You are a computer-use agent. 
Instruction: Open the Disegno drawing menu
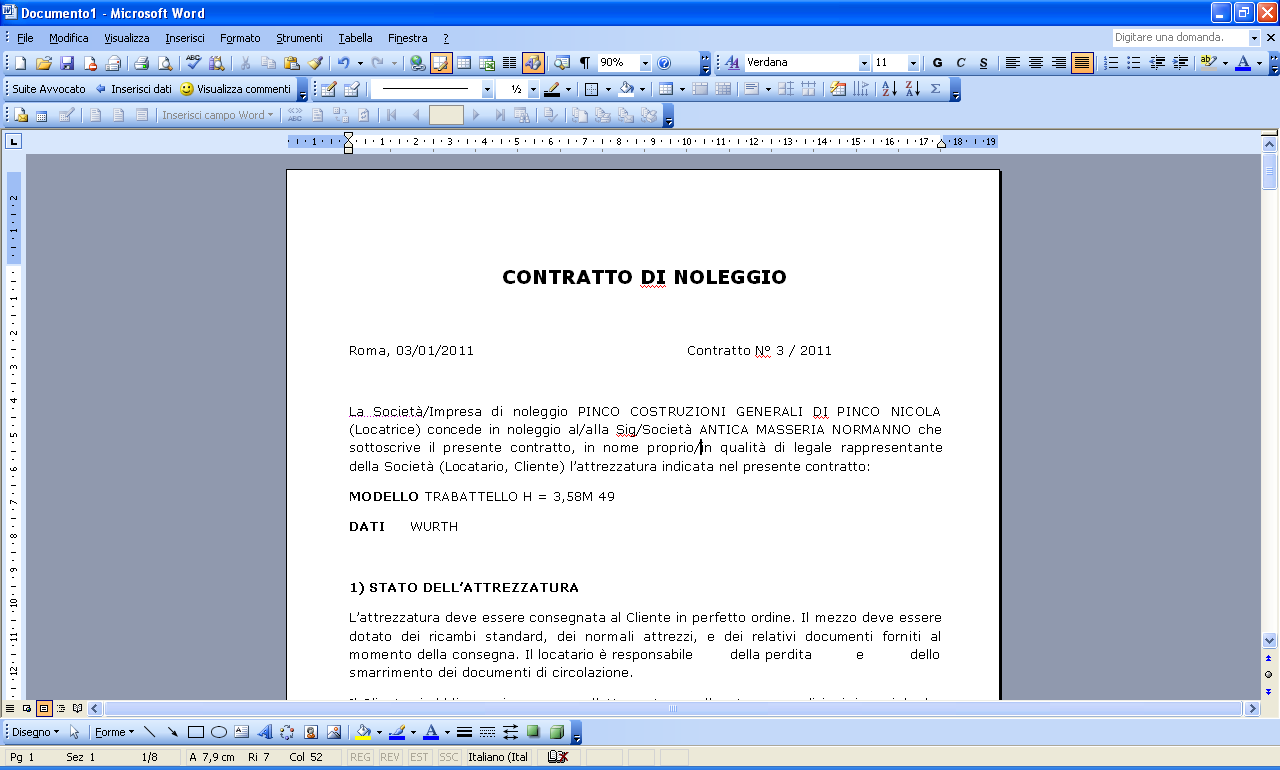36,732
